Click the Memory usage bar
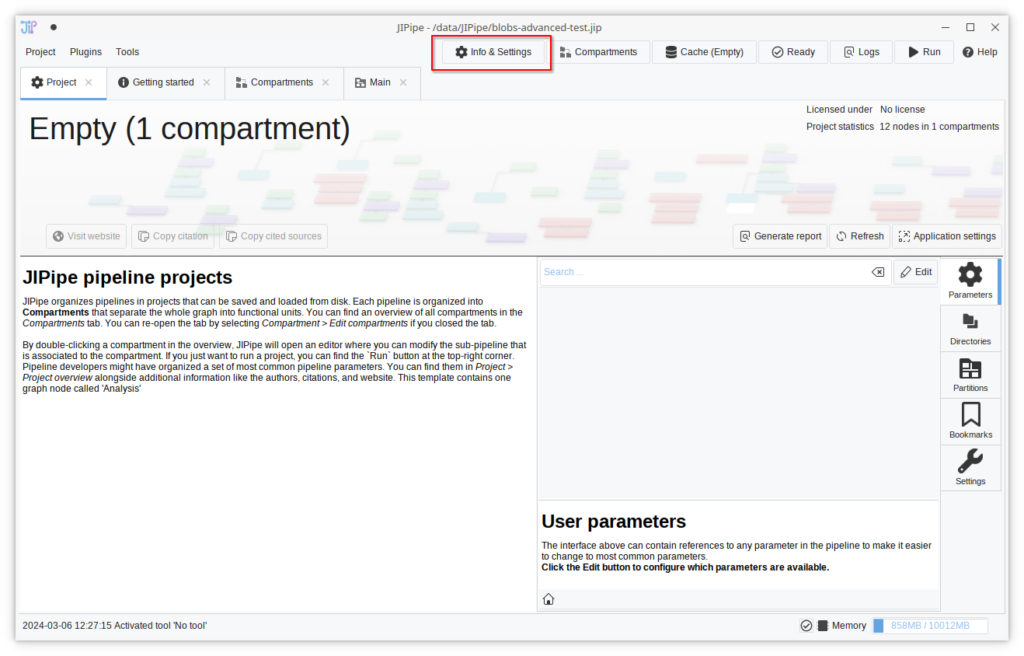This screenshot has height=656, width=1024. 929,626
